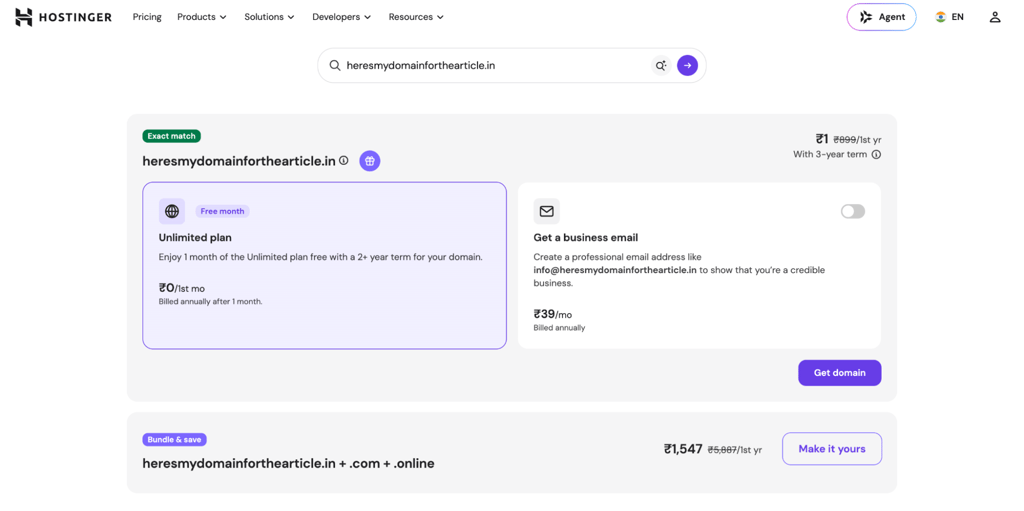Viewport: 1024px width, 511px height.
Task: Click the Agent button
Action: click(x=882, y=17)
